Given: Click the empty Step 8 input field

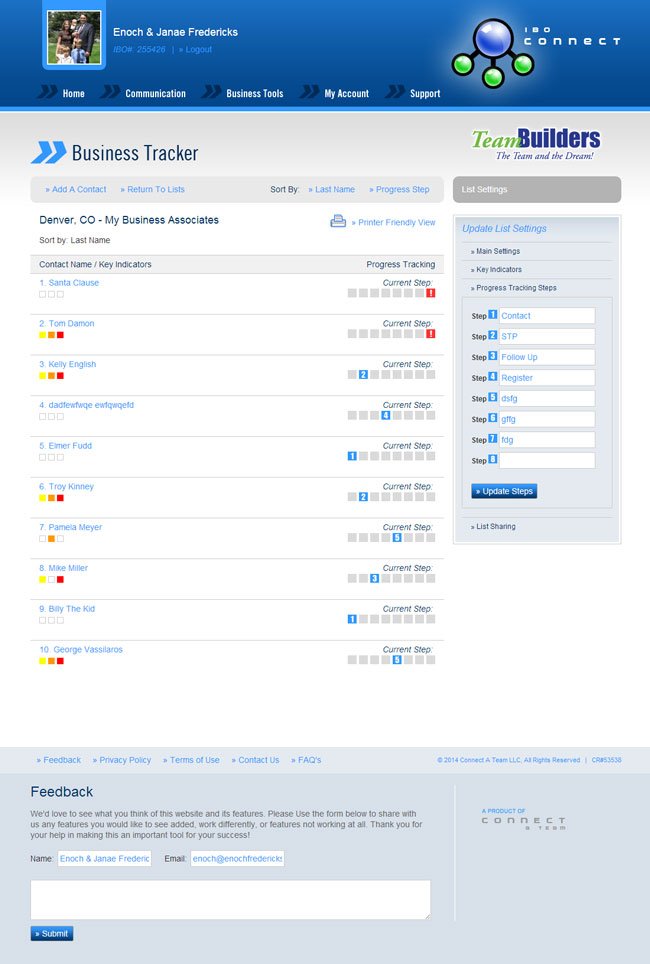Looking at the screenshot, I should pyautogui.click(x=546, y=461).
